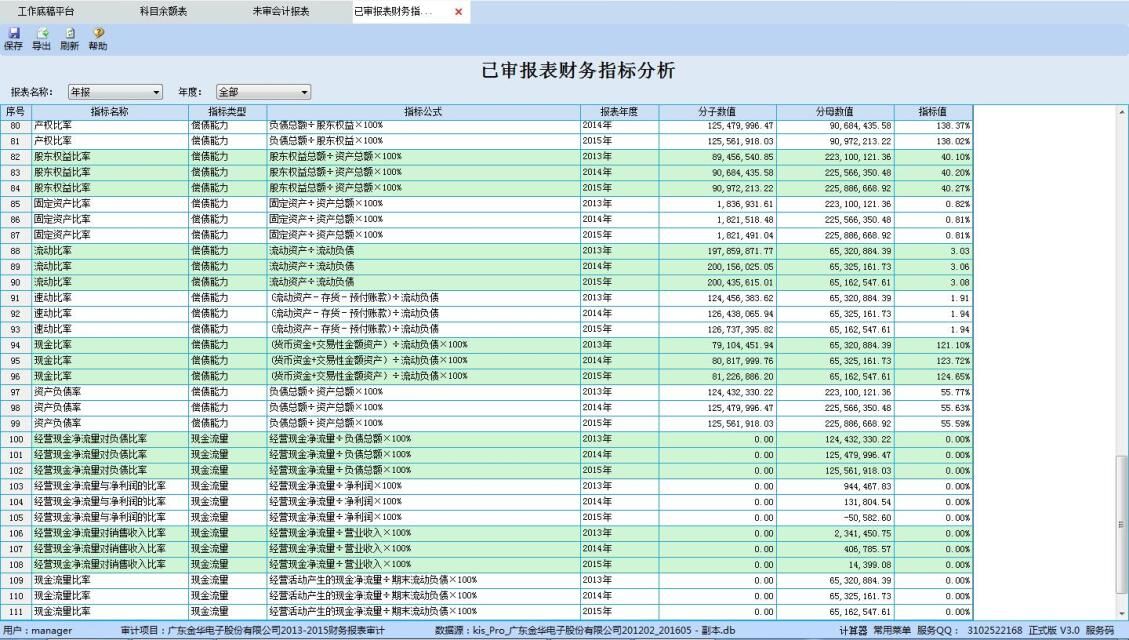Click the 审计项目 entry in the status bar

coord(253,631)
